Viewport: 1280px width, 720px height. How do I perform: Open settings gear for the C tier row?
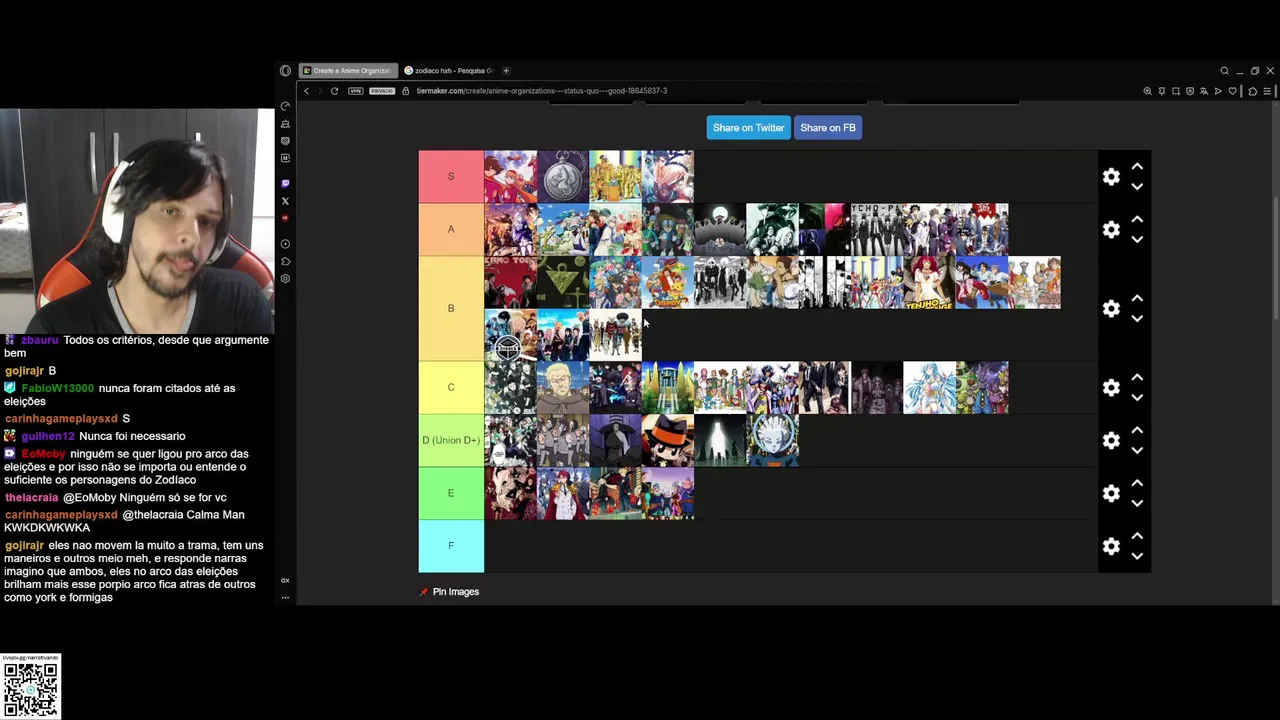[1111, 388]
